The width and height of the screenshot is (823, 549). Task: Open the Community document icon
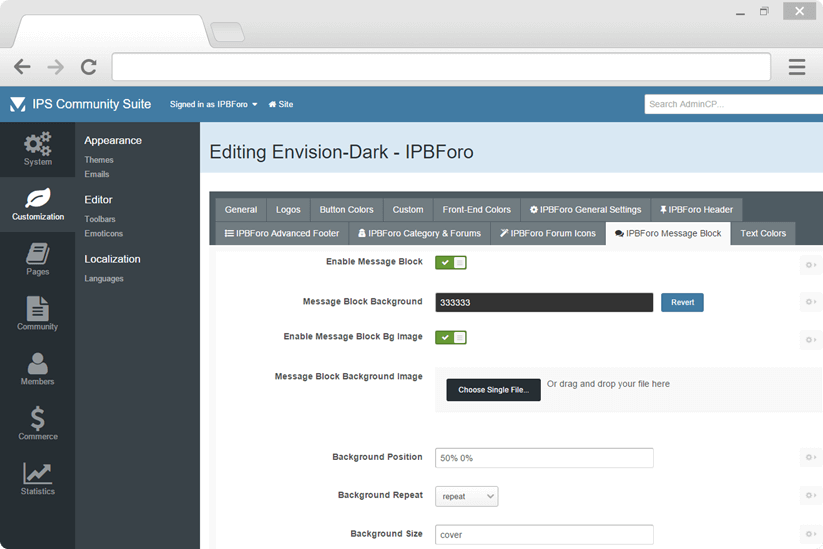pos(38,308)
